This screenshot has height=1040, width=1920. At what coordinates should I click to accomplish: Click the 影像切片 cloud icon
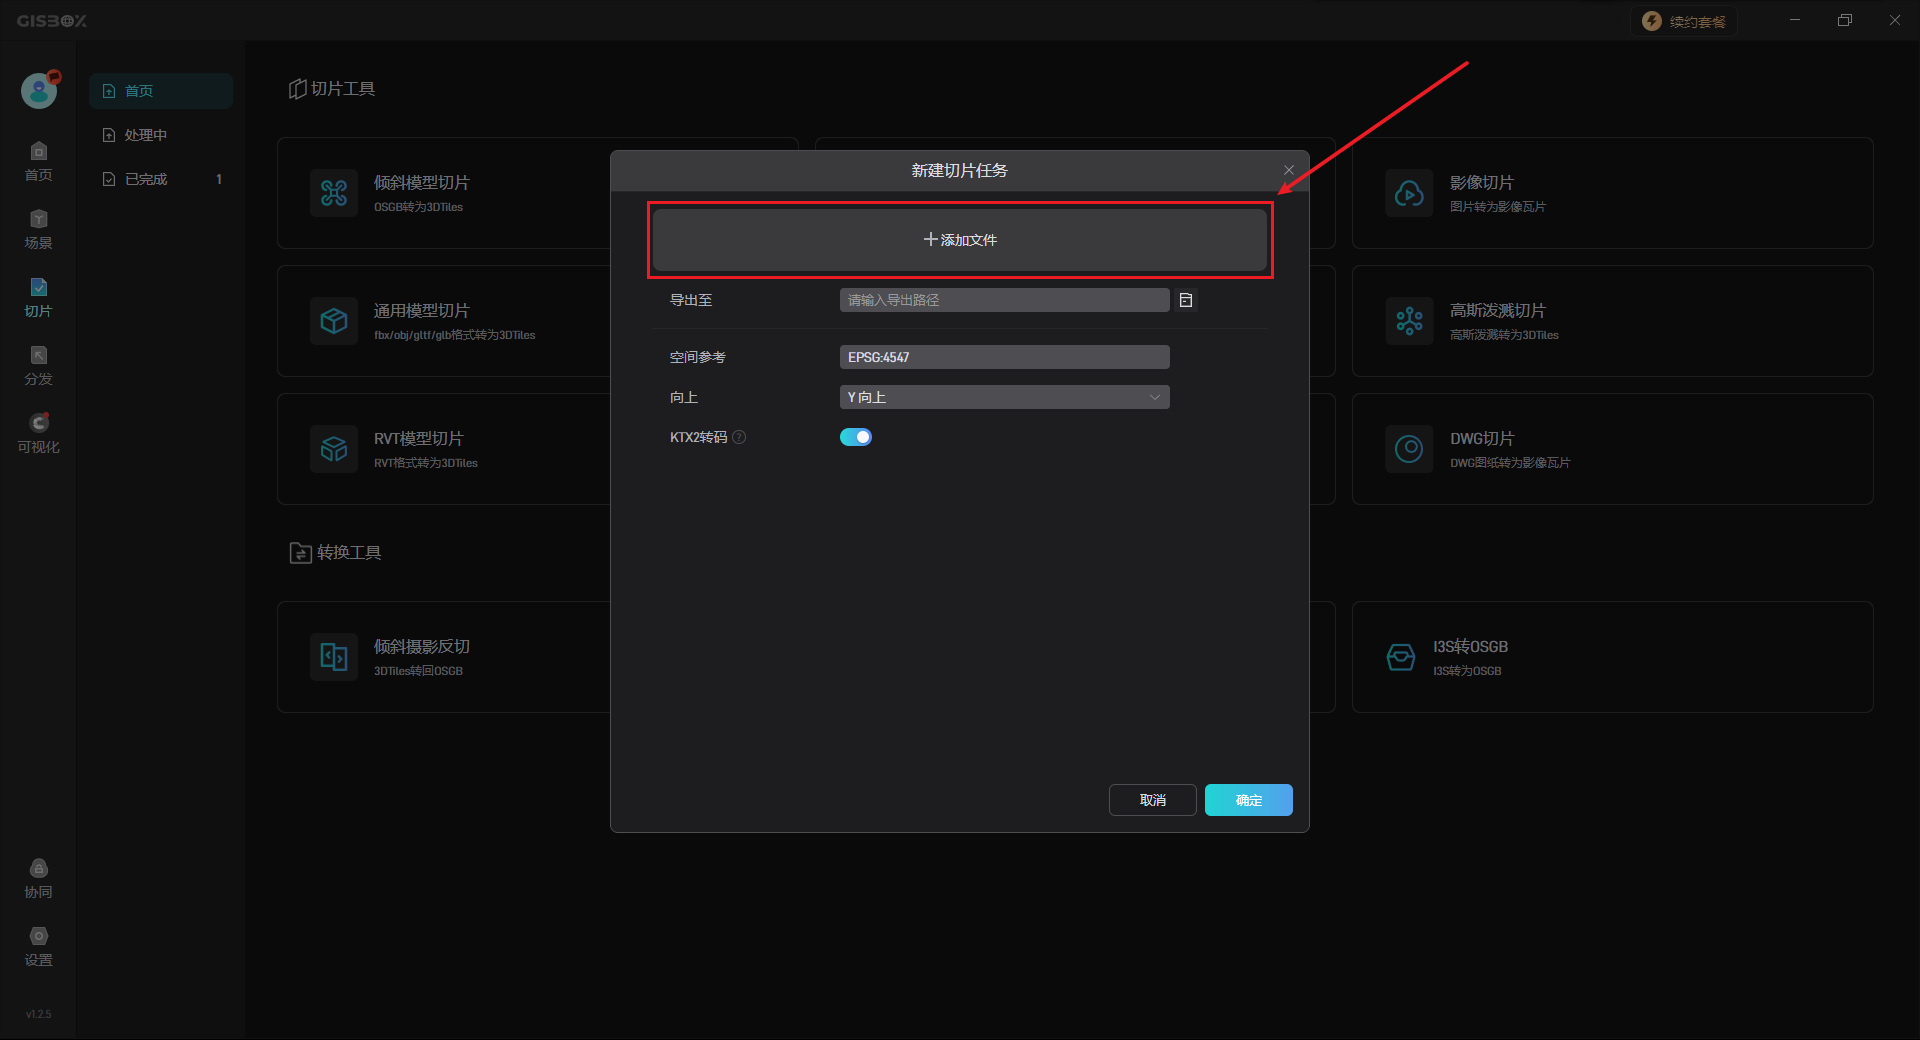click(x=1410, y=193)
